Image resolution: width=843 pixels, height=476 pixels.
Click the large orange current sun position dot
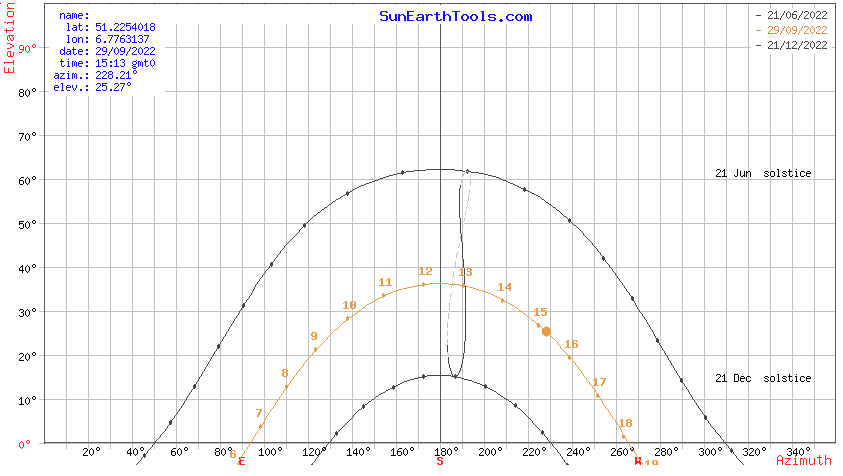(x=546, y=331)
